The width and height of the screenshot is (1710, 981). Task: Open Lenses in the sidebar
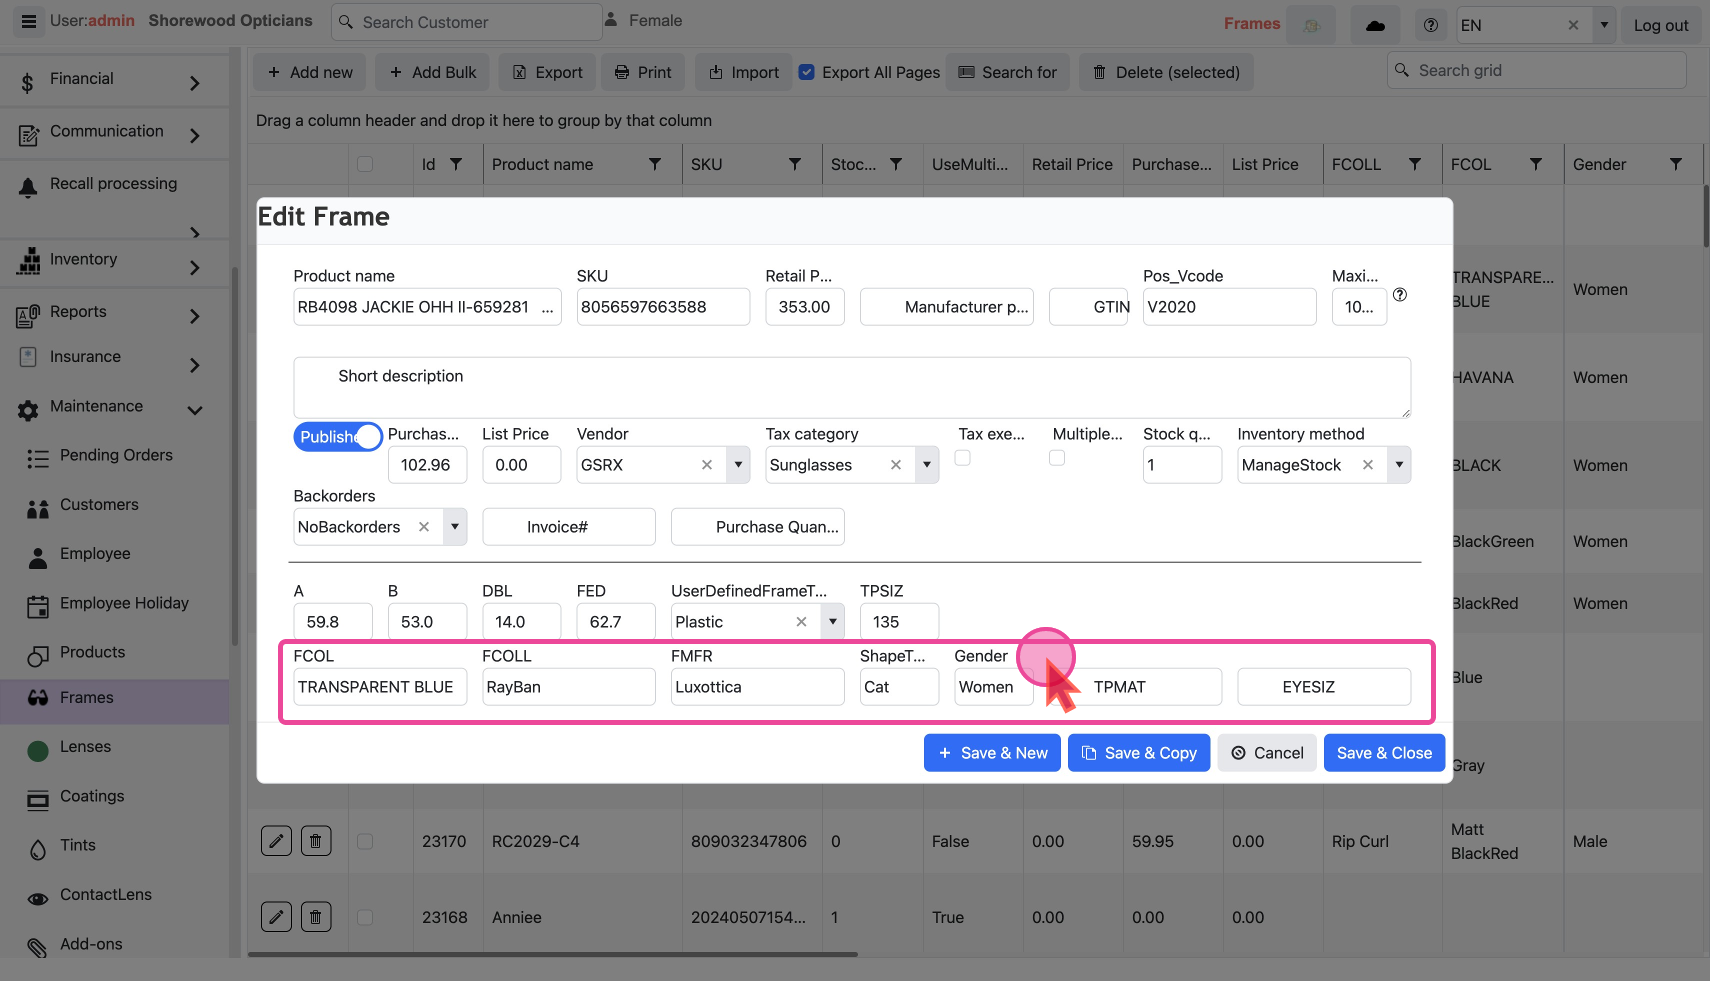tap(85, 747)
